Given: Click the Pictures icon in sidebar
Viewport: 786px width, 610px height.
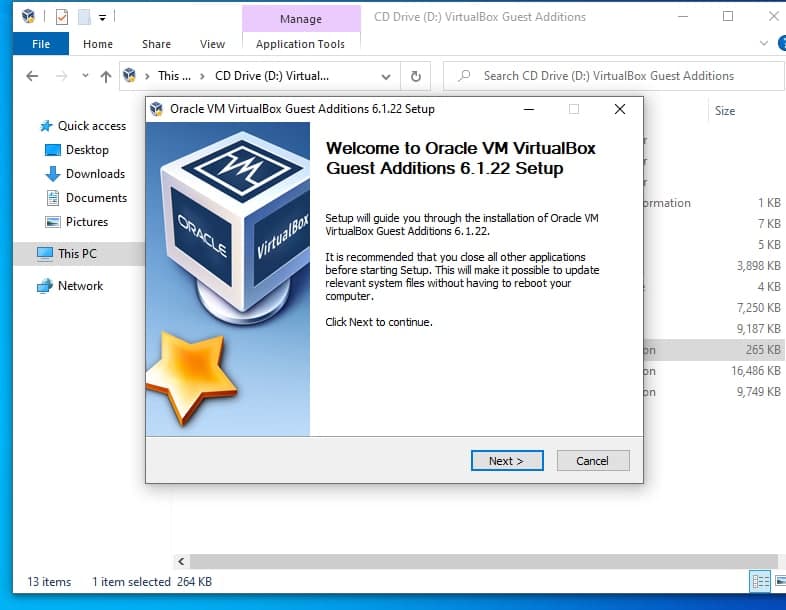Looking at the screenshot, I should coord(53,222).
